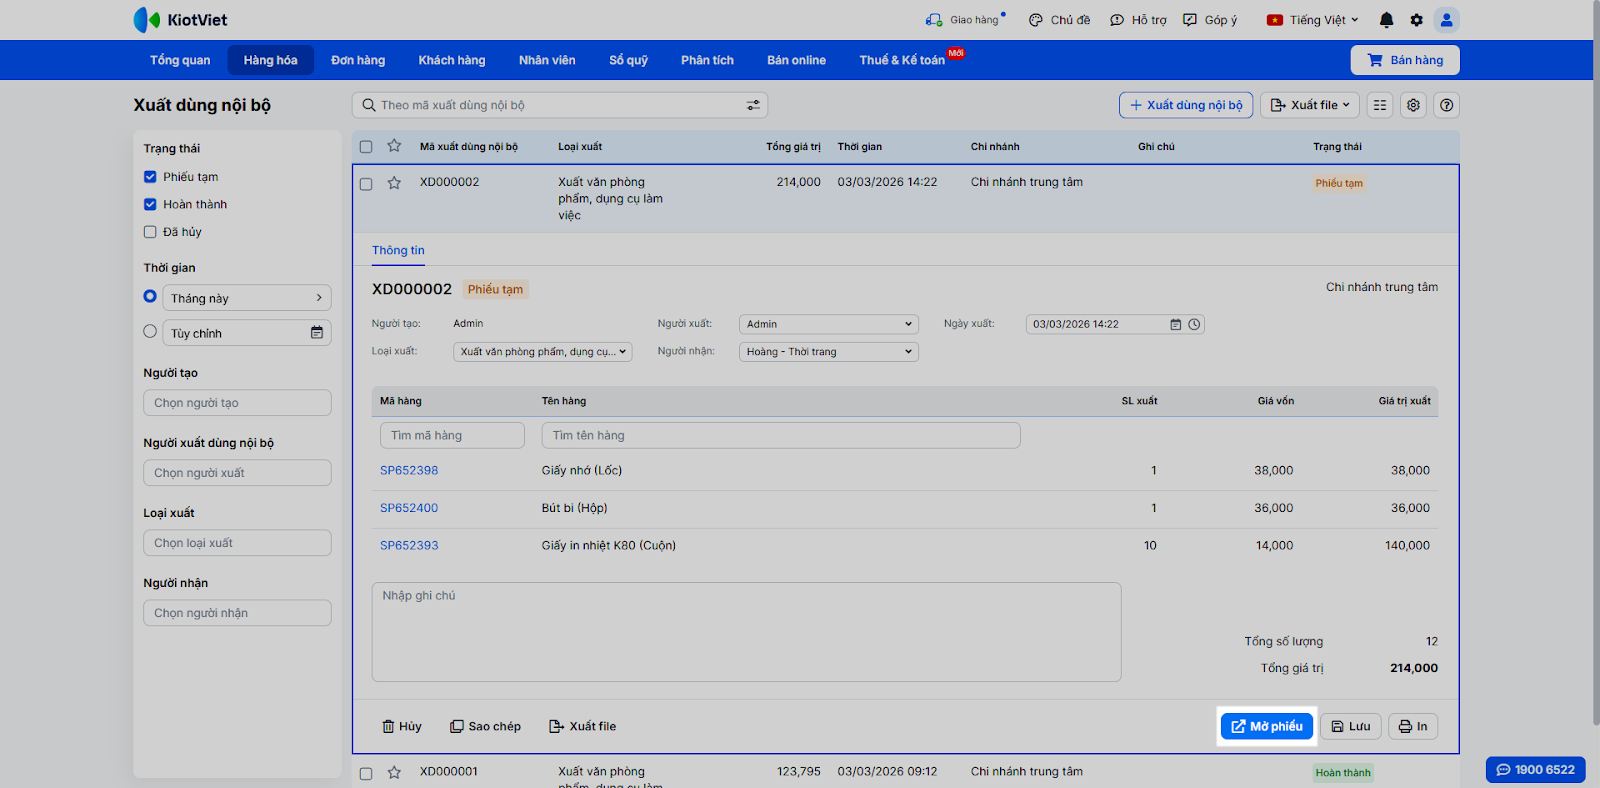Open the help question mark icon
This screenshot has width=1600, height=788.
point(1446,105)
